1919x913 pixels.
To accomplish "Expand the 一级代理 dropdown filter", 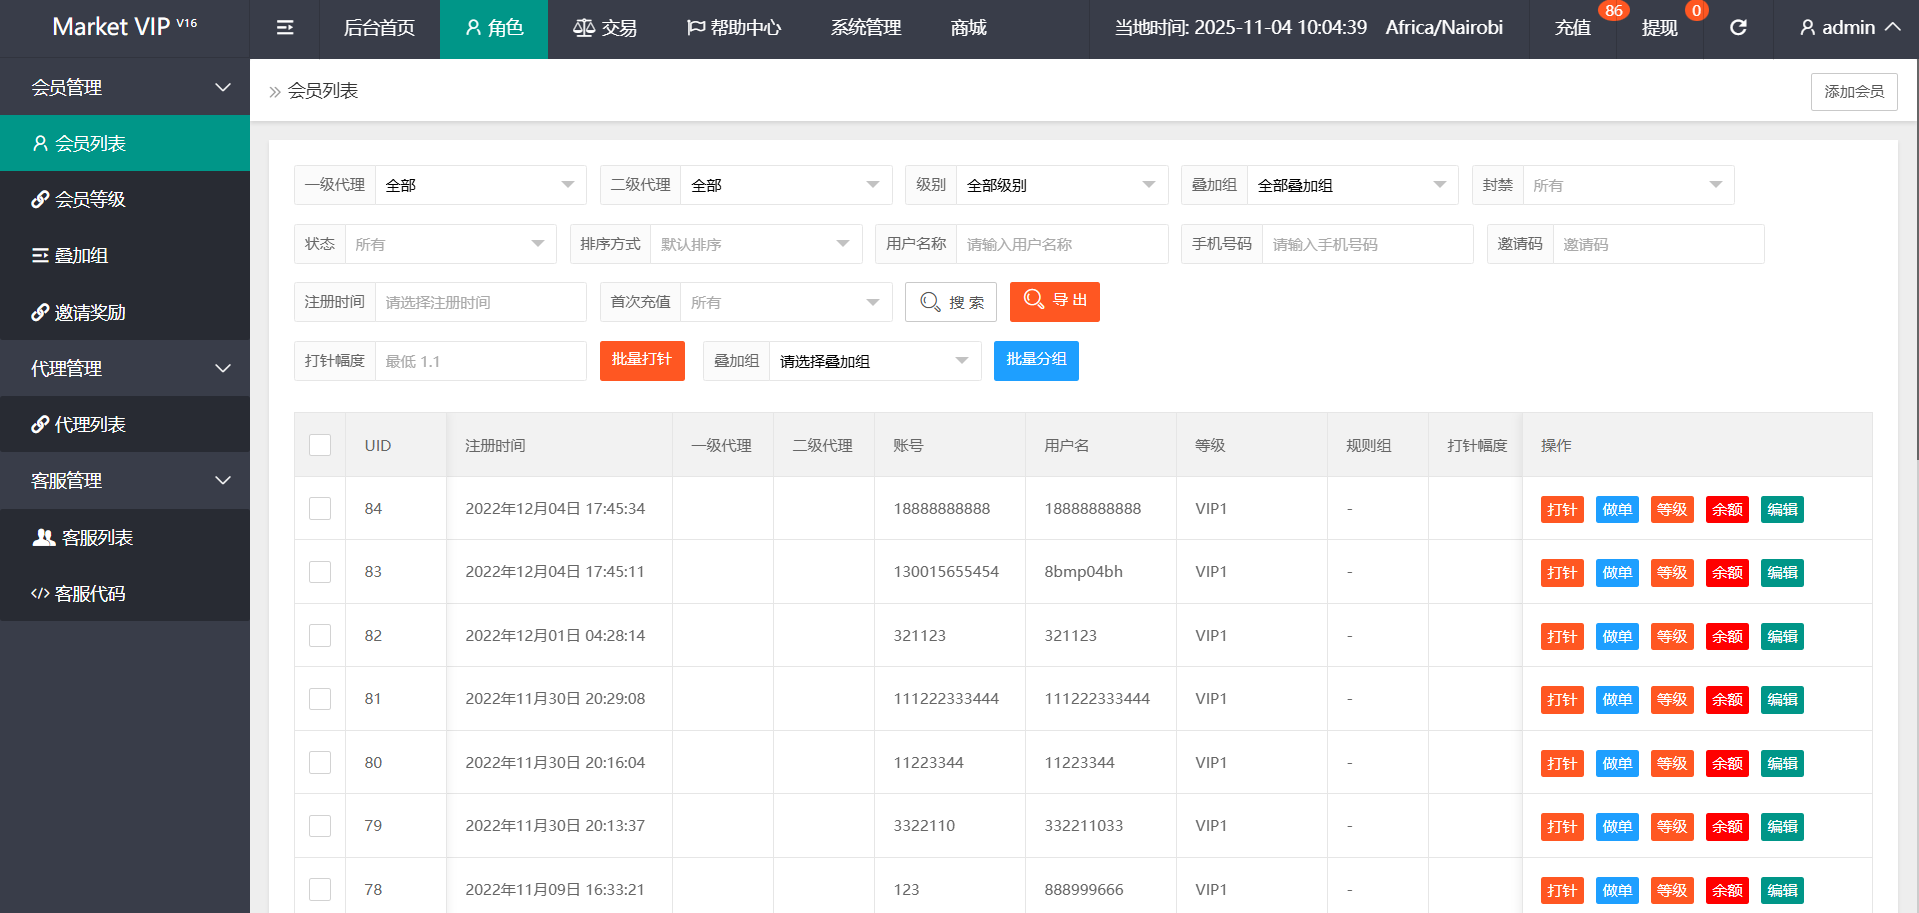I will click(x=480, y=185).
